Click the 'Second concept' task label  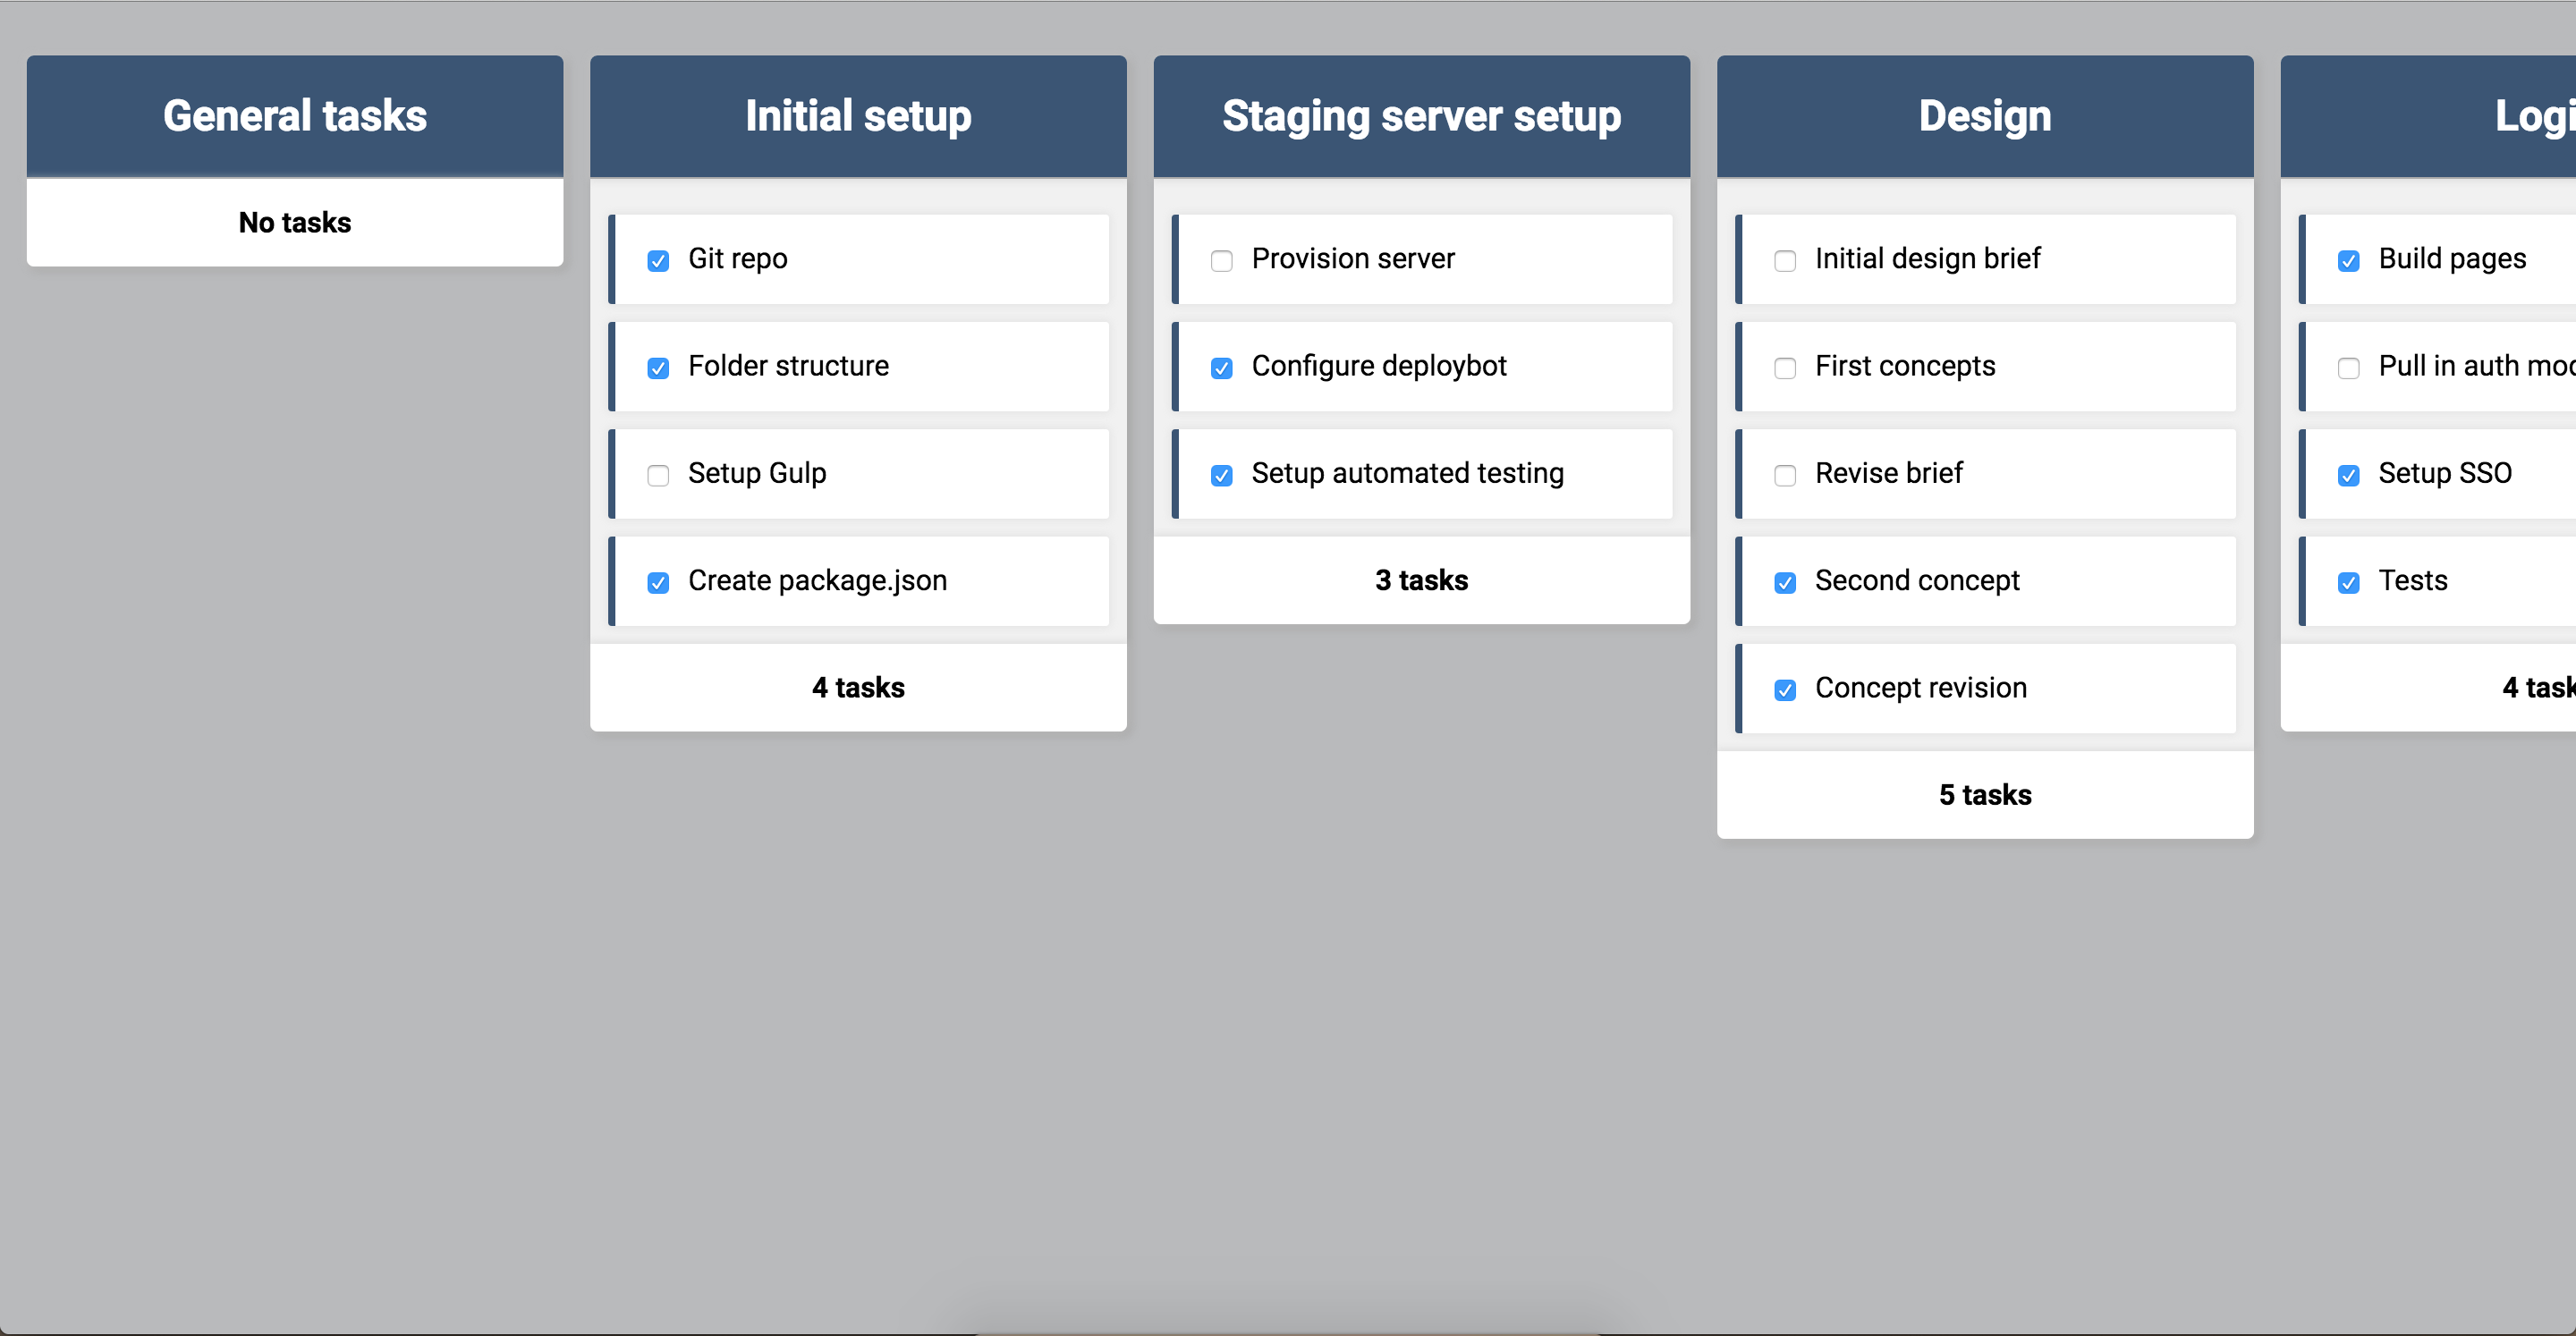(x=1917, y=581)
